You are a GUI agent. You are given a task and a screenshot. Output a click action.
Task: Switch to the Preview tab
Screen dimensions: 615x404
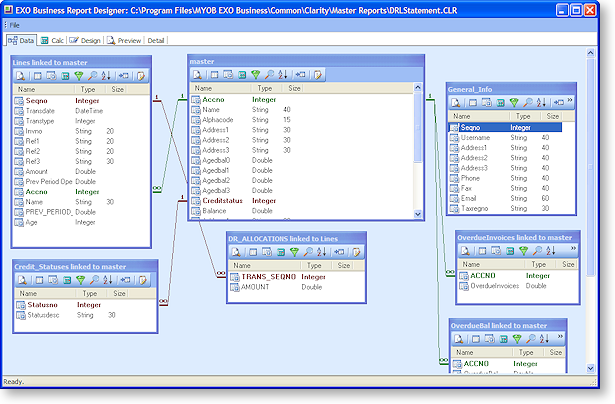point(124,41)
